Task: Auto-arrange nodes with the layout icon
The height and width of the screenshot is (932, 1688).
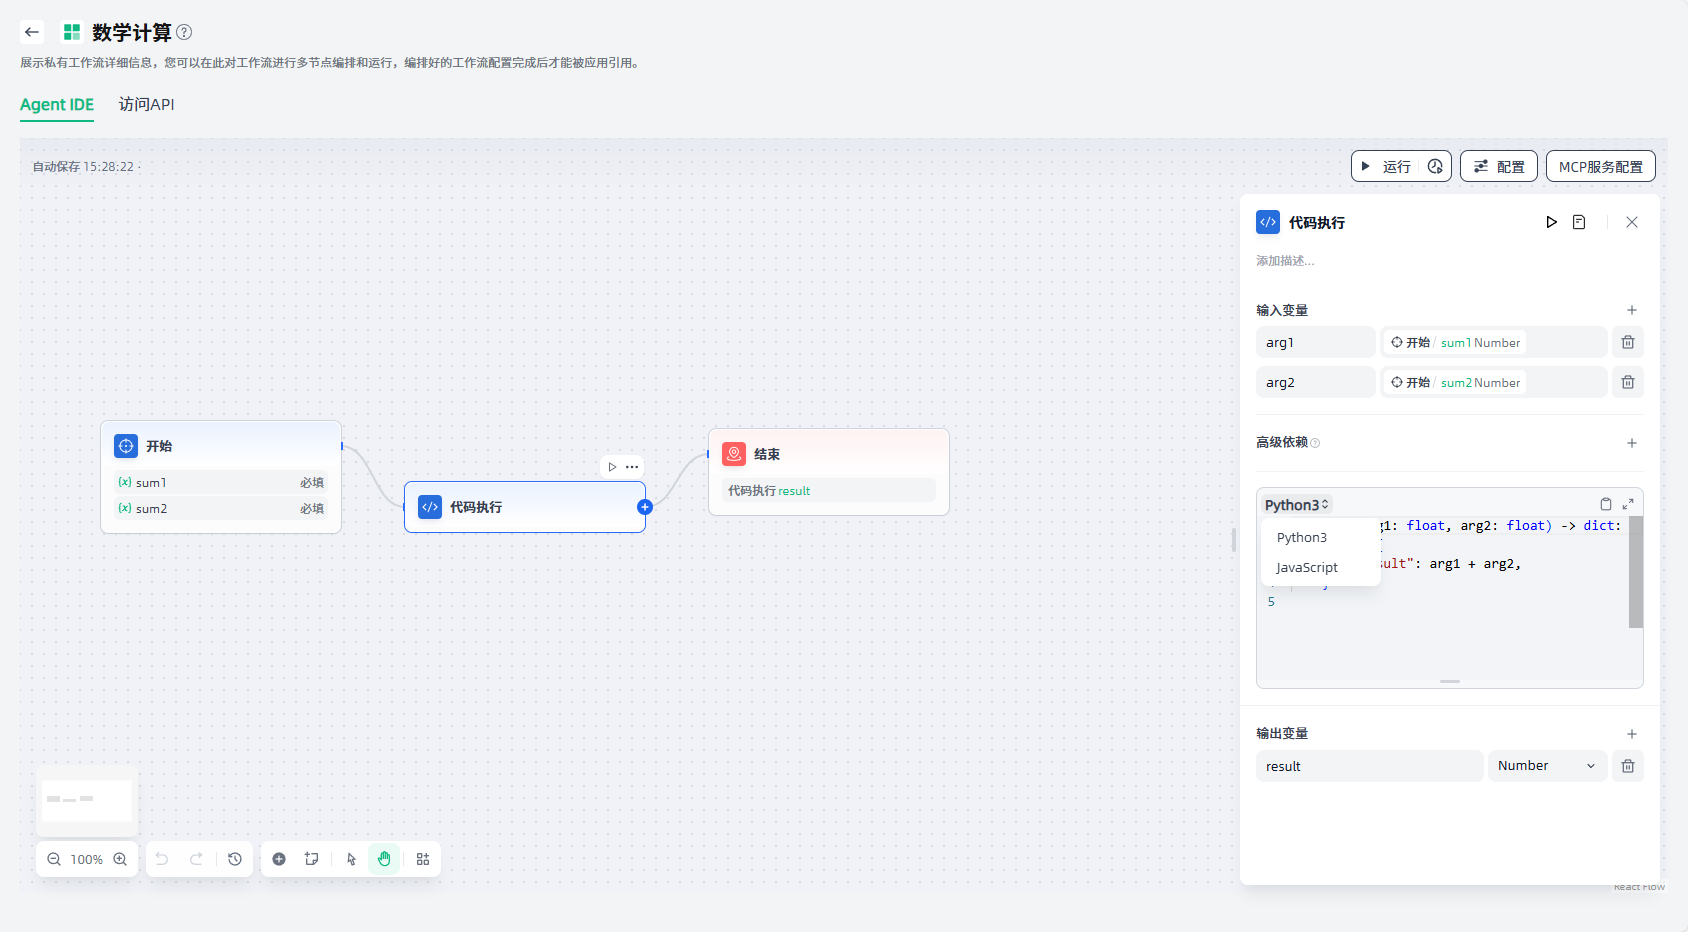Action: pos(423,859)
